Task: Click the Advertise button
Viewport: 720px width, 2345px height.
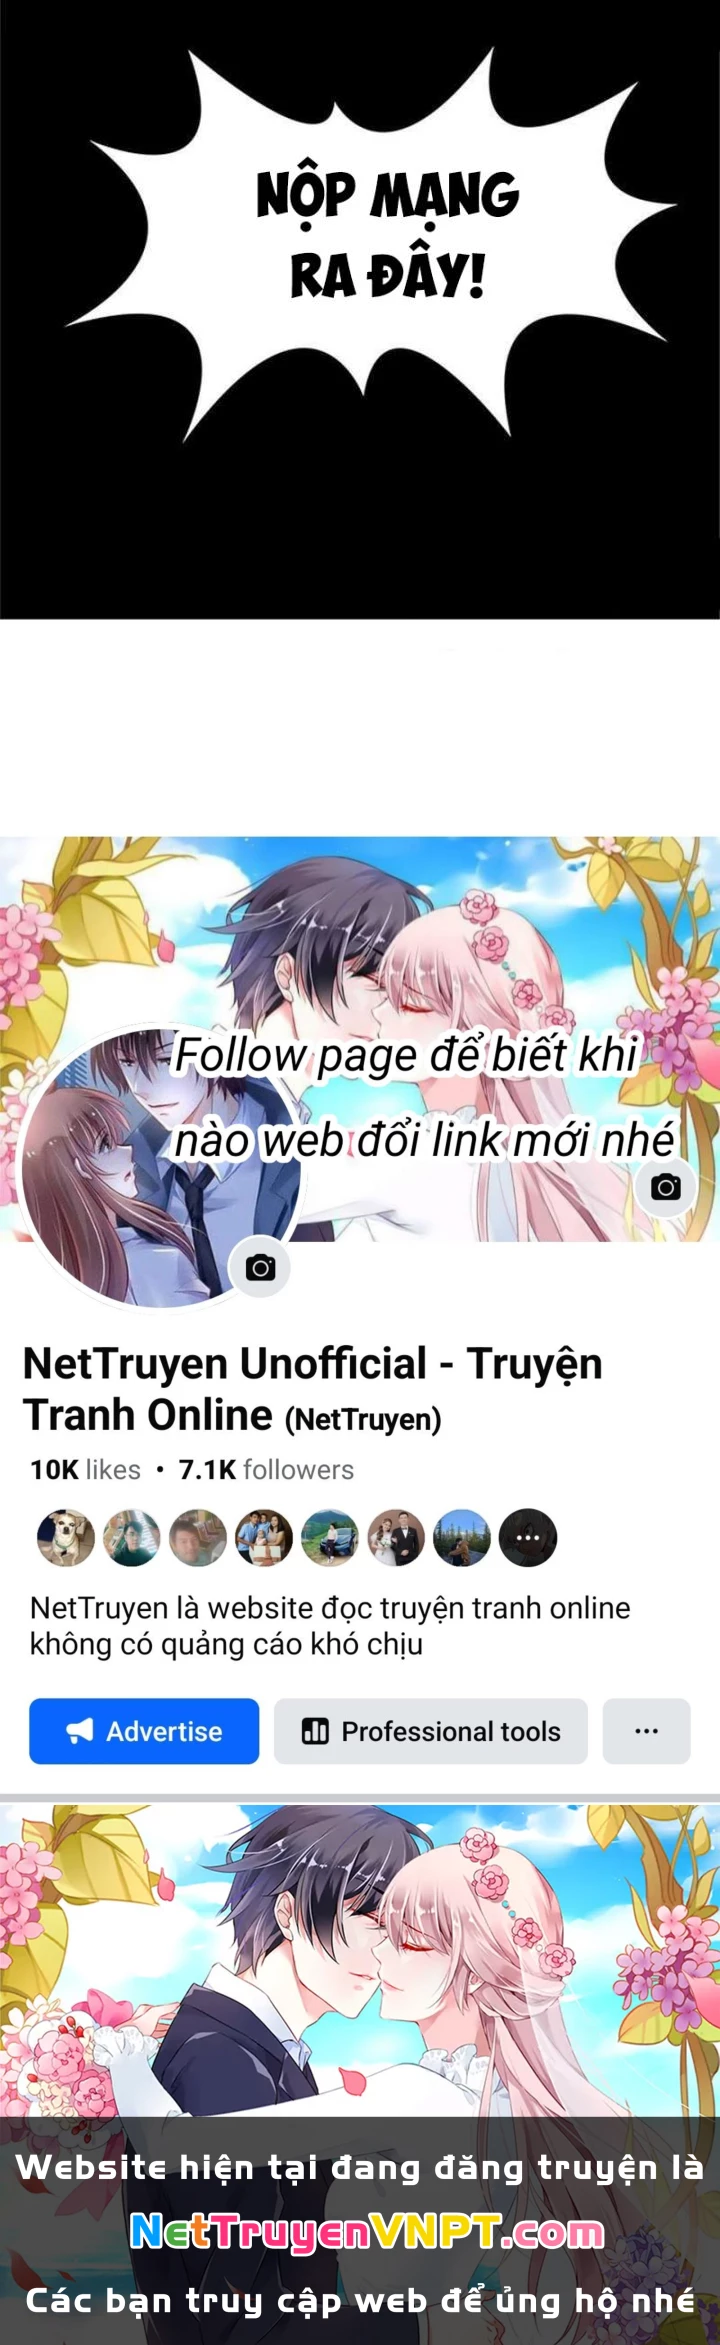Action: coord(144,1731)
